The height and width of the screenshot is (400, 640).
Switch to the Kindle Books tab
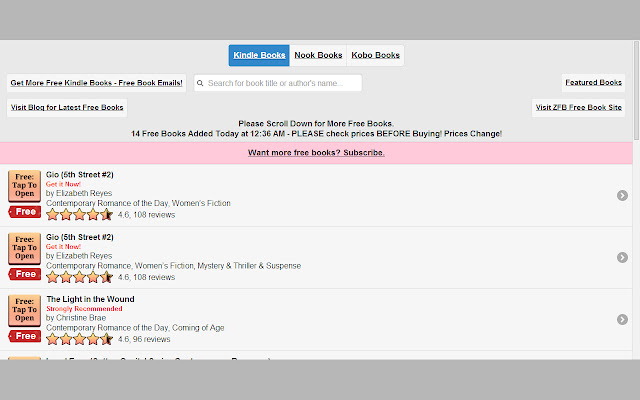(x=259, y=55)
